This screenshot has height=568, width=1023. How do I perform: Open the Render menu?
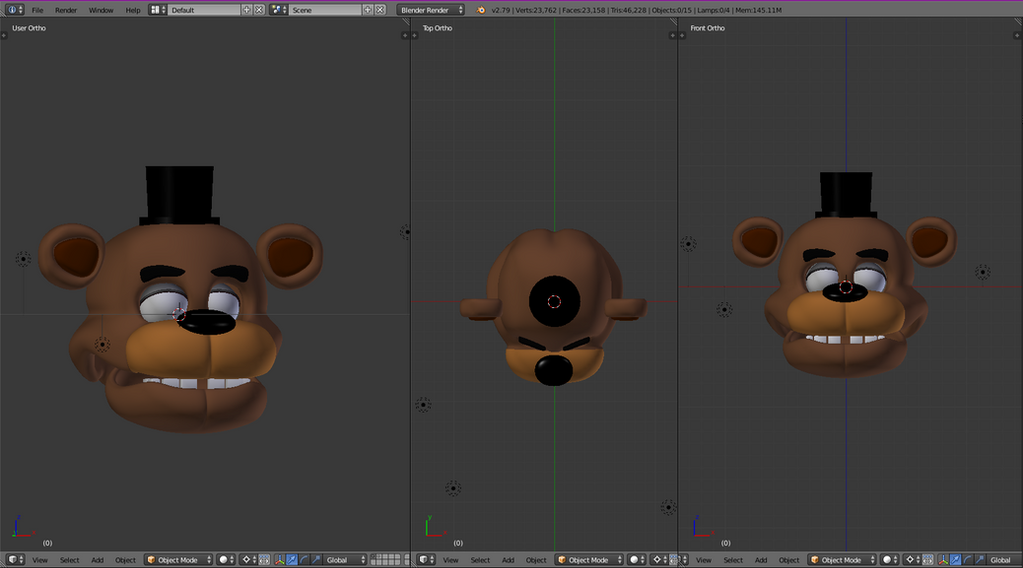coord(65,10)
